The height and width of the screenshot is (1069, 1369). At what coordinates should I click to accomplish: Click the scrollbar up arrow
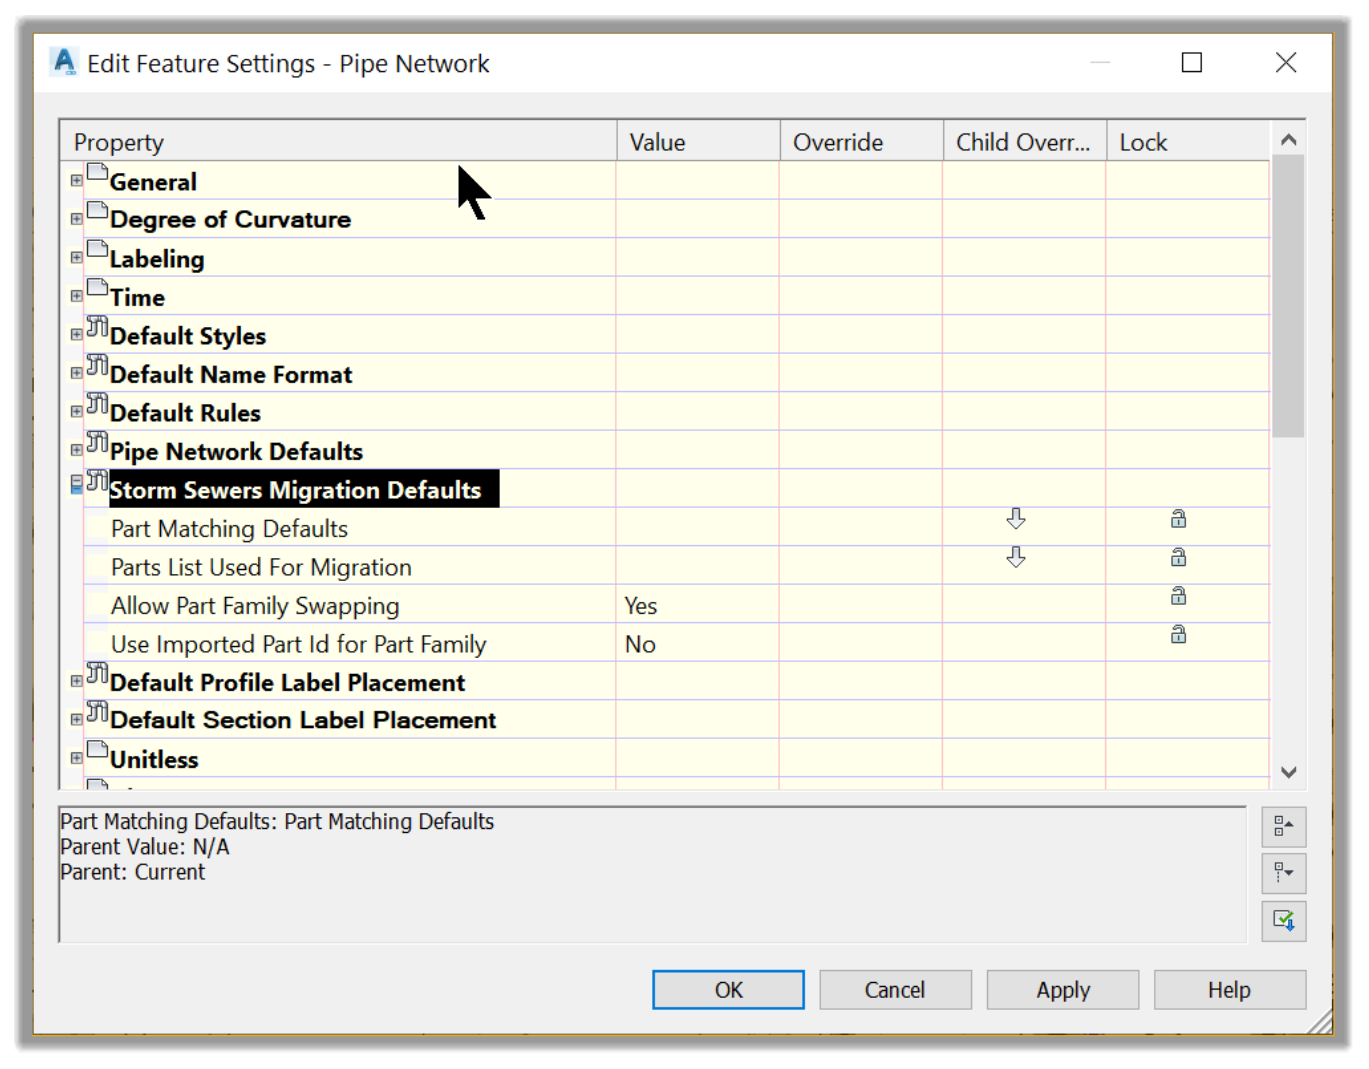click(1288, 140)
